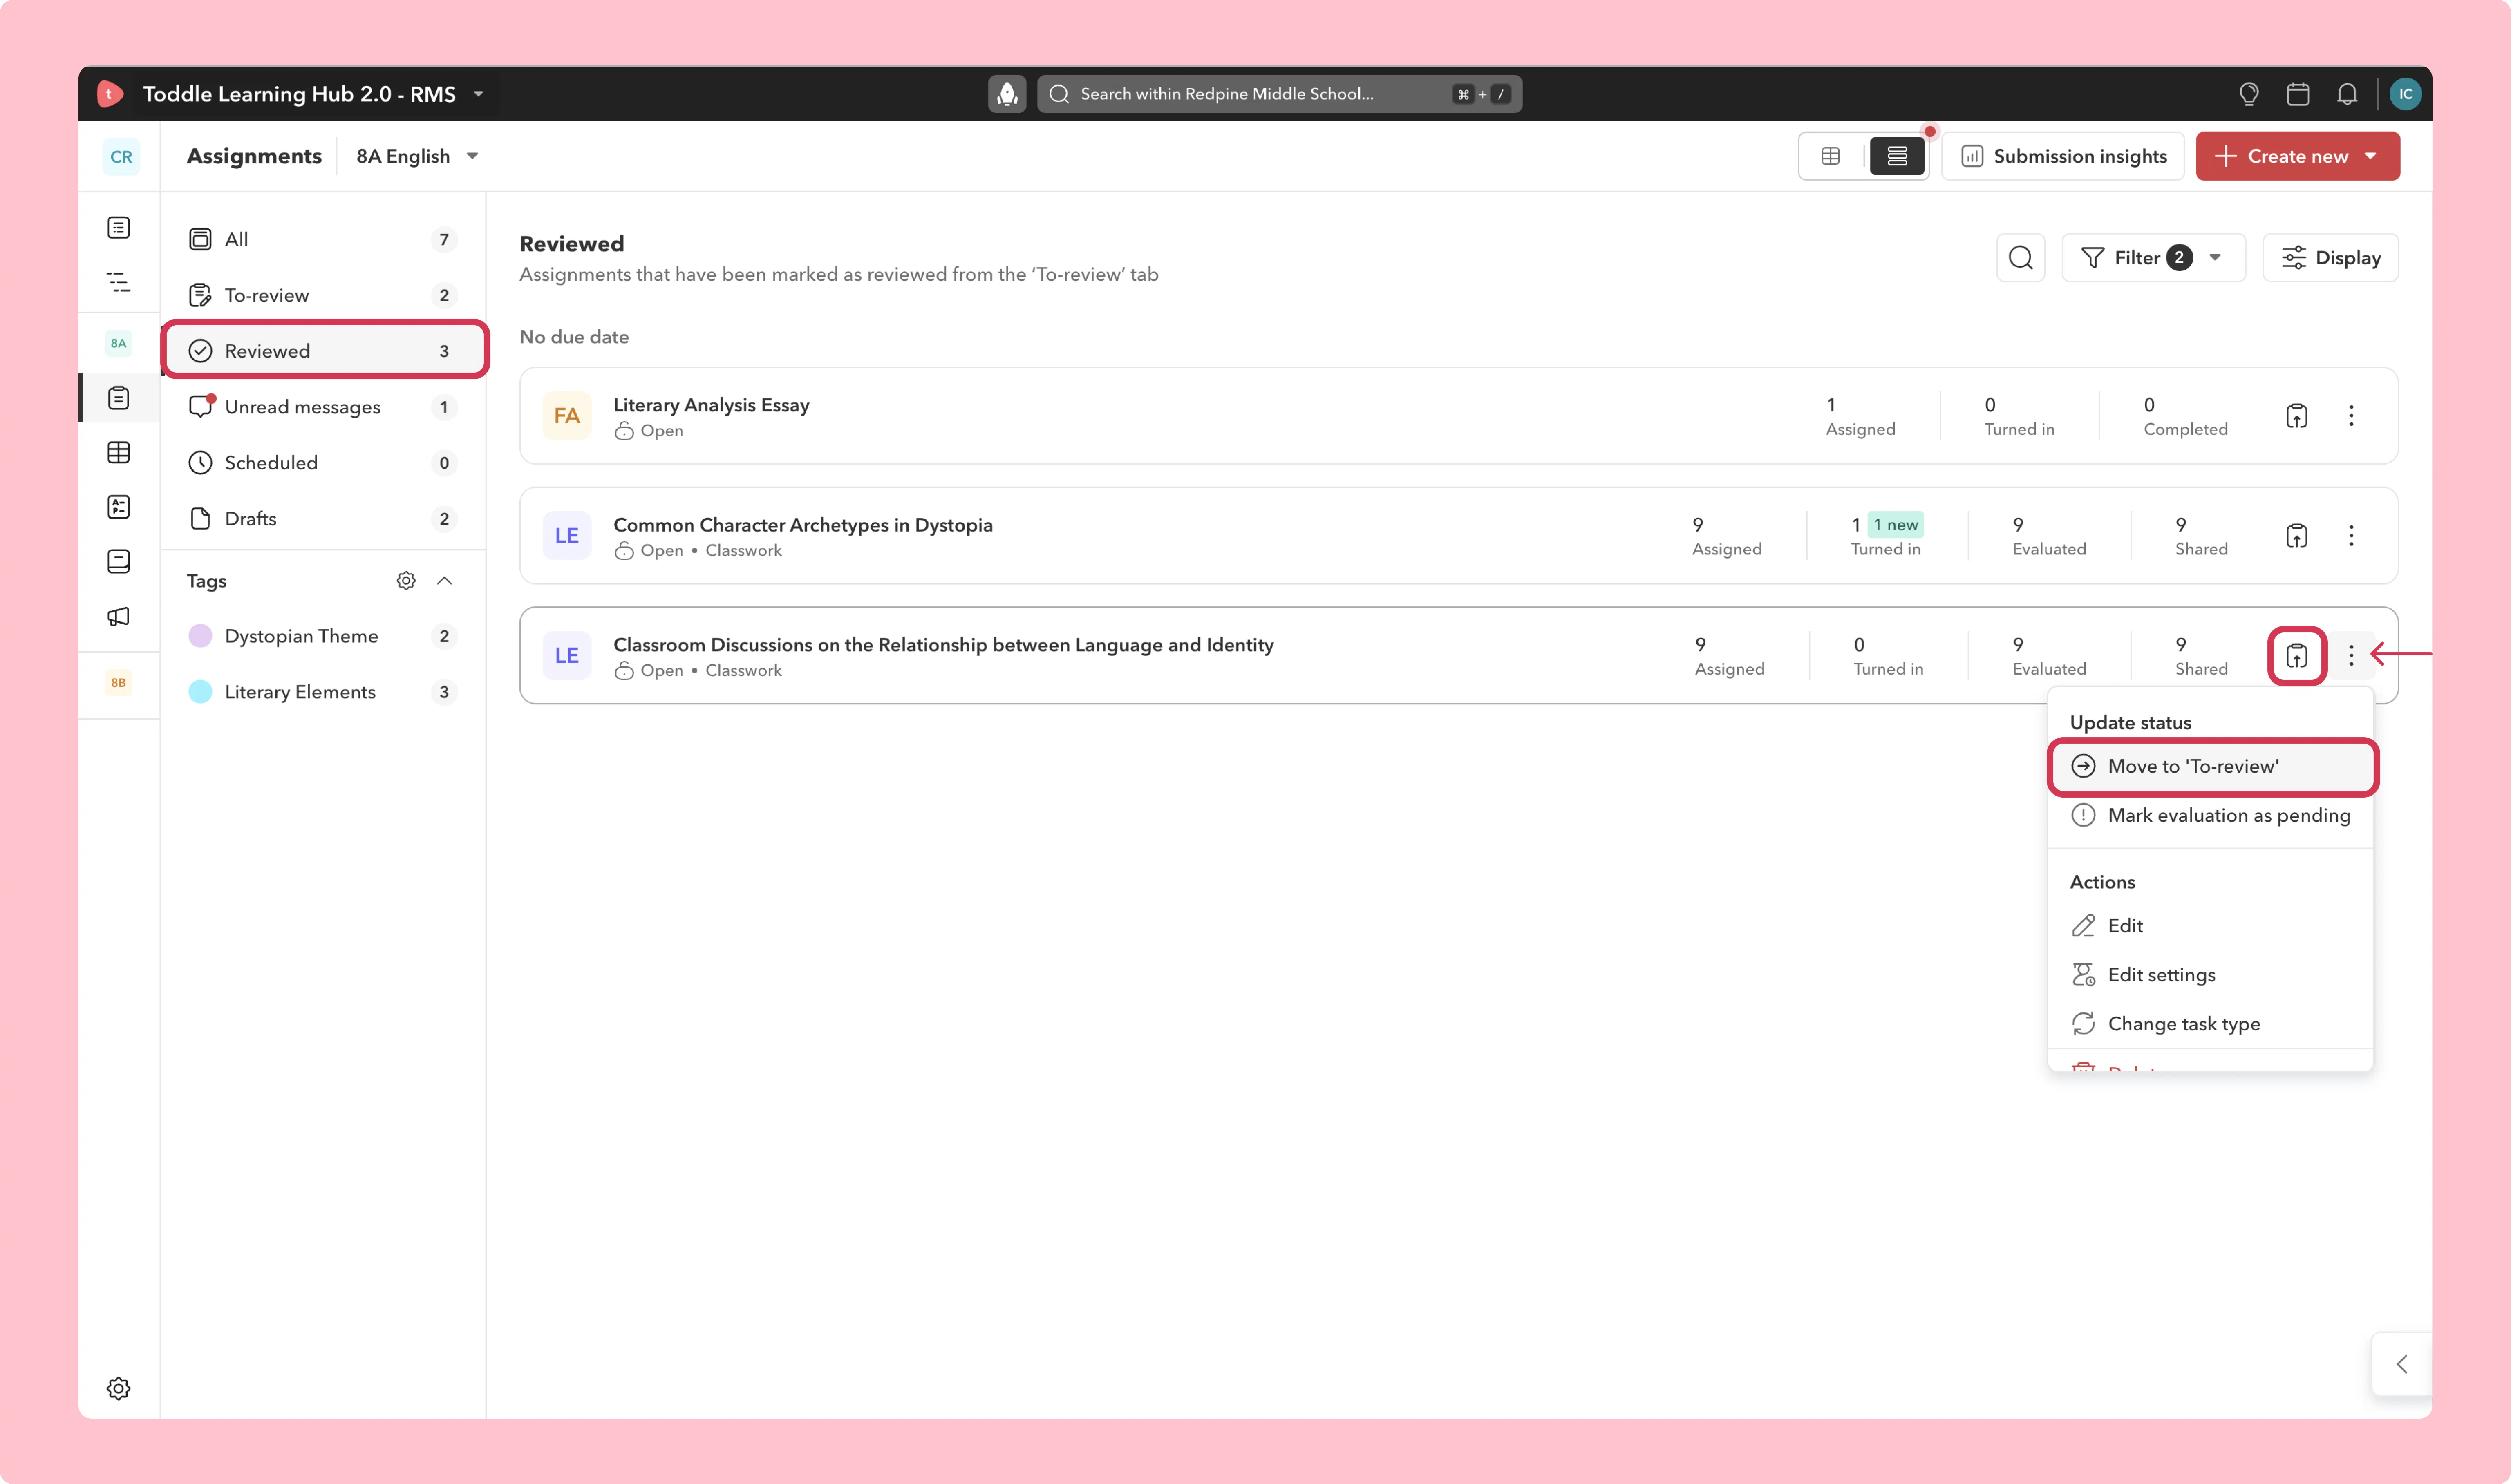Viewport: 2511px width, 1484px height.
Task: Open the rocket launcher icon
Action: (1007, 94)
